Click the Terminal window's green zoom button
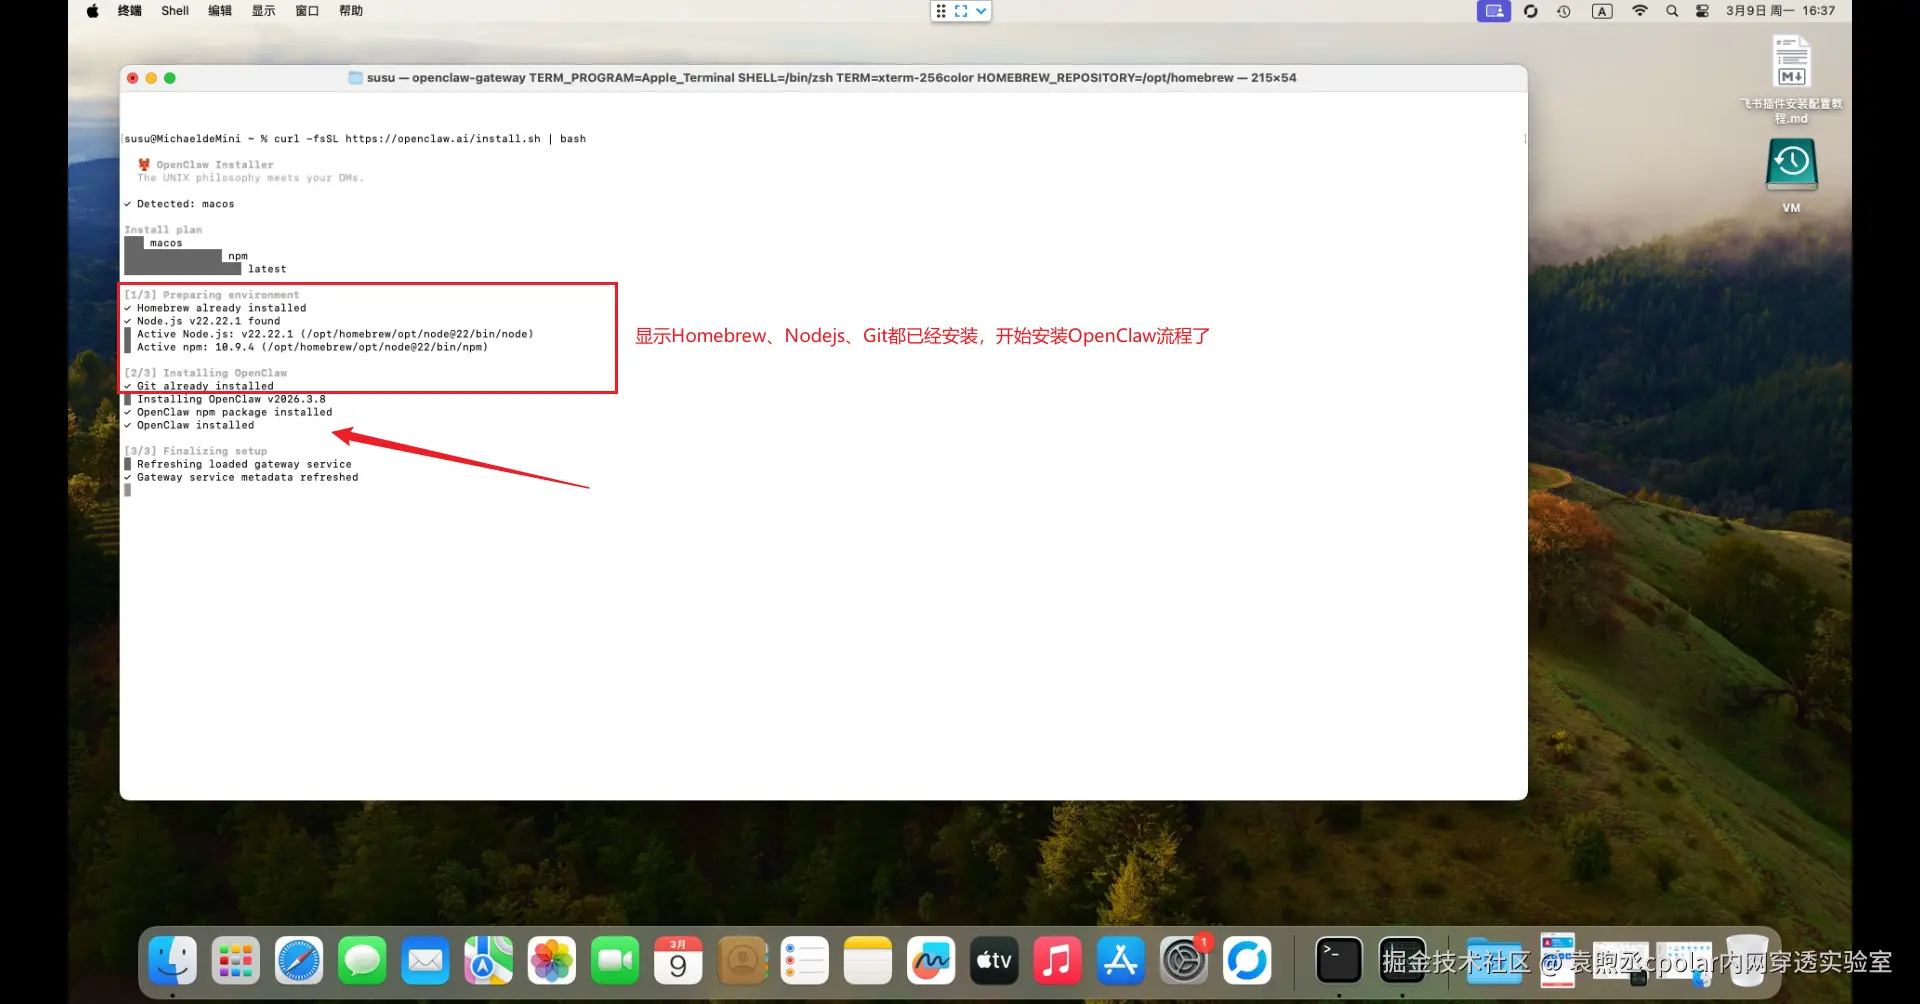This screenshot has height=1004, width=1920. pyautogui.click(x=170, y=78)
